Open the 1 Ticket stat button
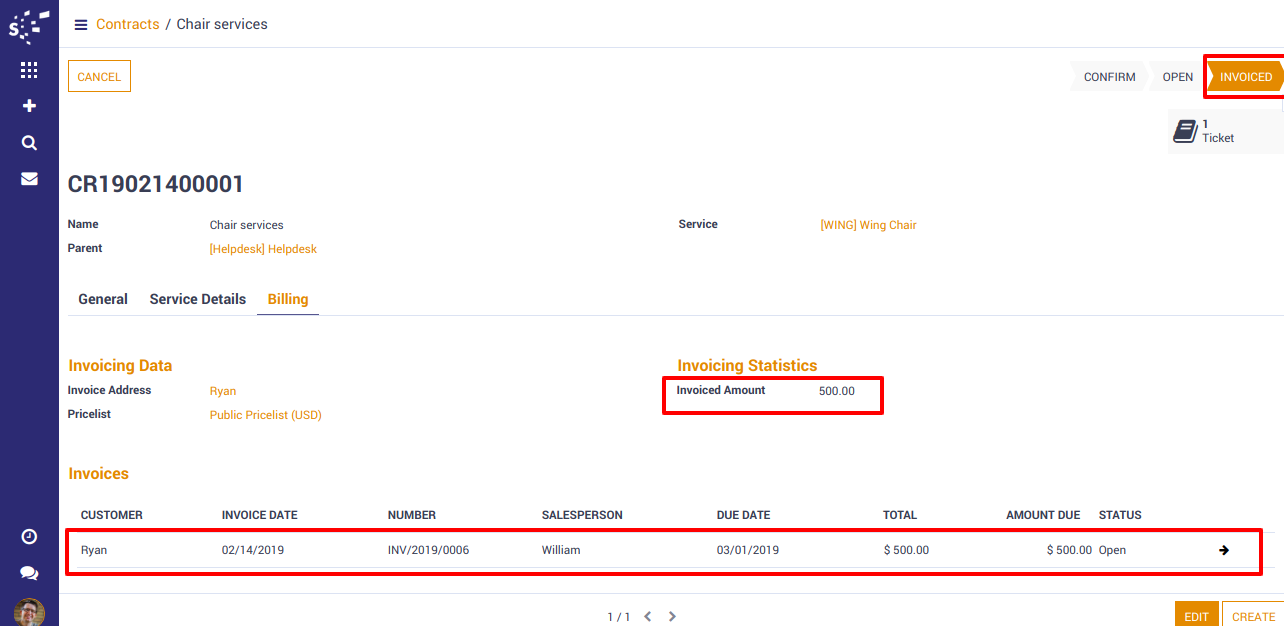The image size is (1284, 626). (x=1208, y=131)
